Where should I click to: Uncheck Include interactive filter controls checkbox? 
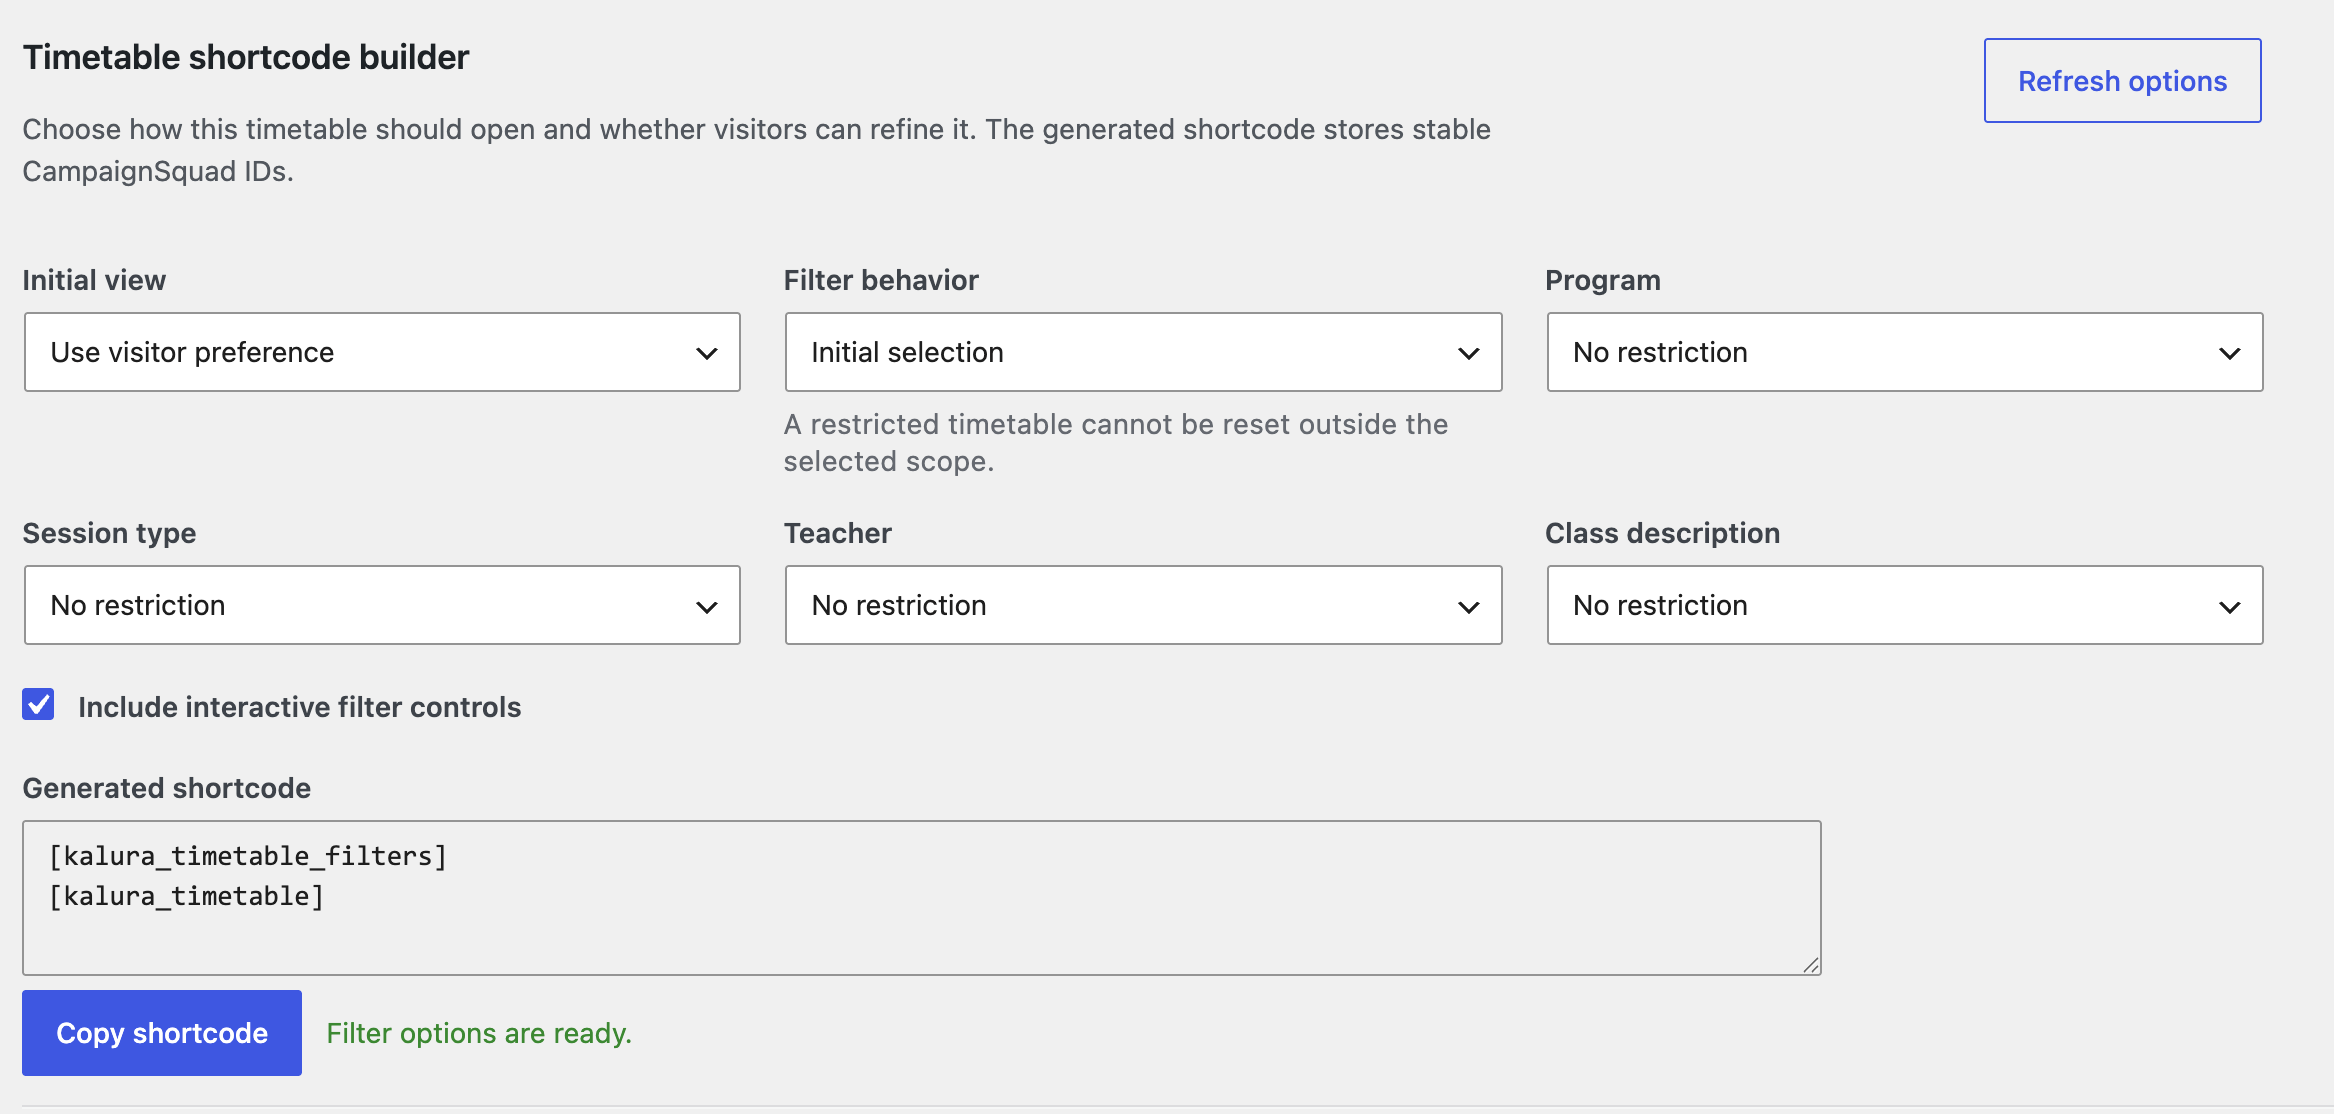tap(38, 705)
